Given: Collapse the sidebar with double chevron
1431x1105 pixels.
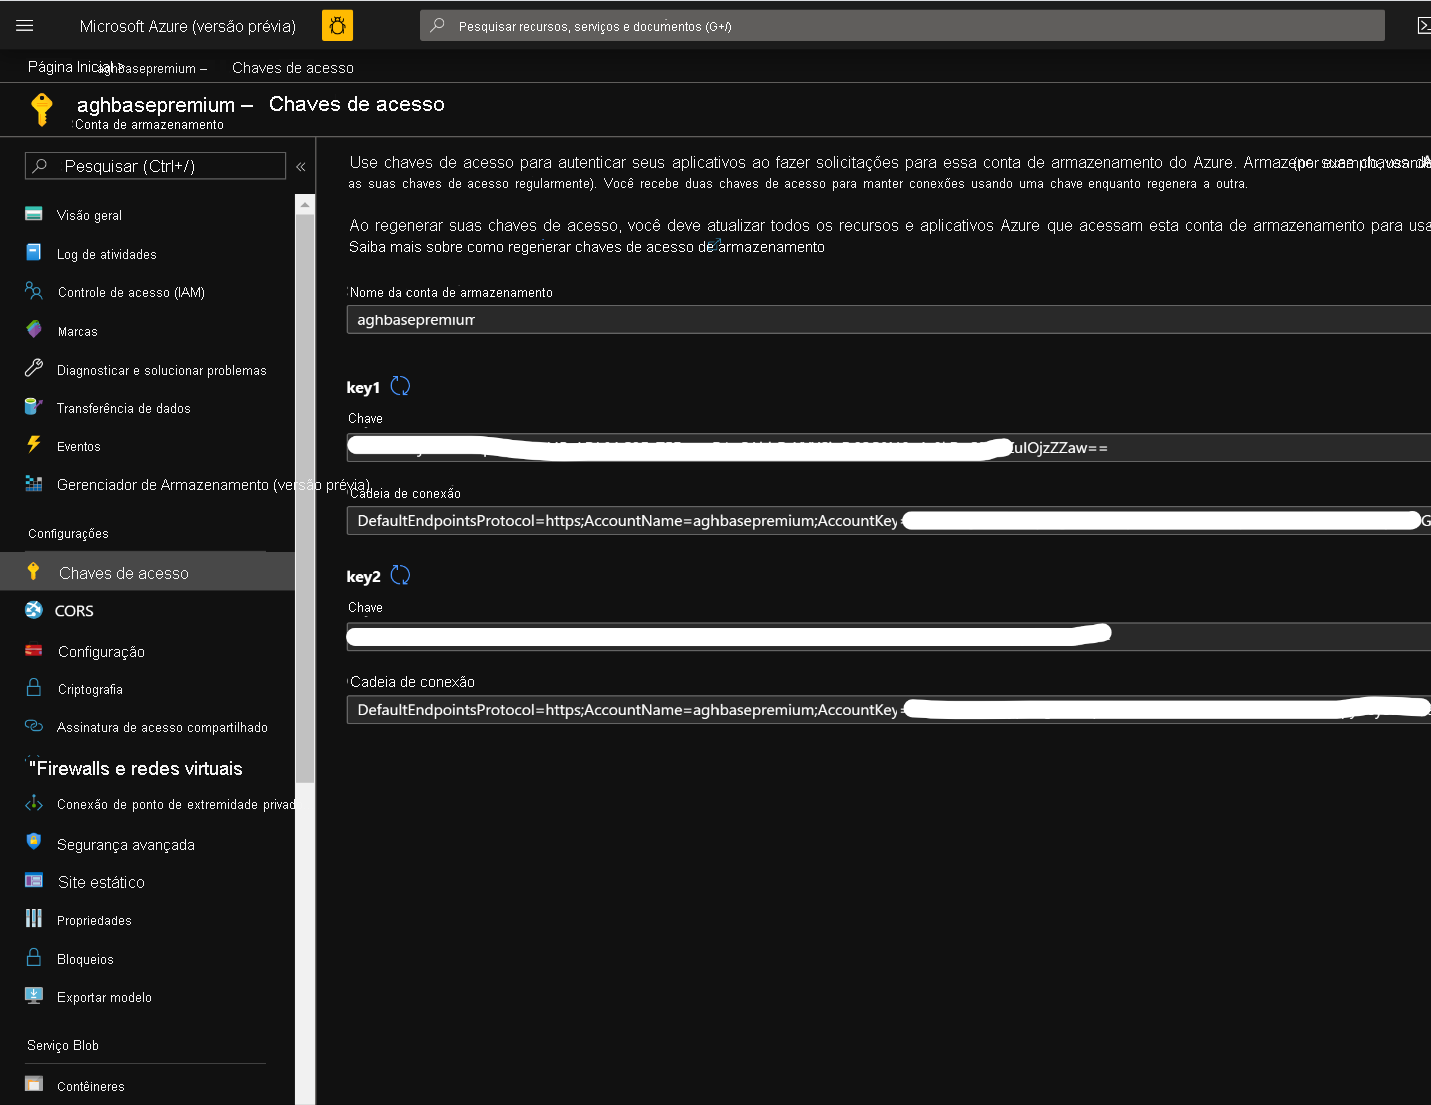Looking at the screenshot, I should click(x=300, y=166).
